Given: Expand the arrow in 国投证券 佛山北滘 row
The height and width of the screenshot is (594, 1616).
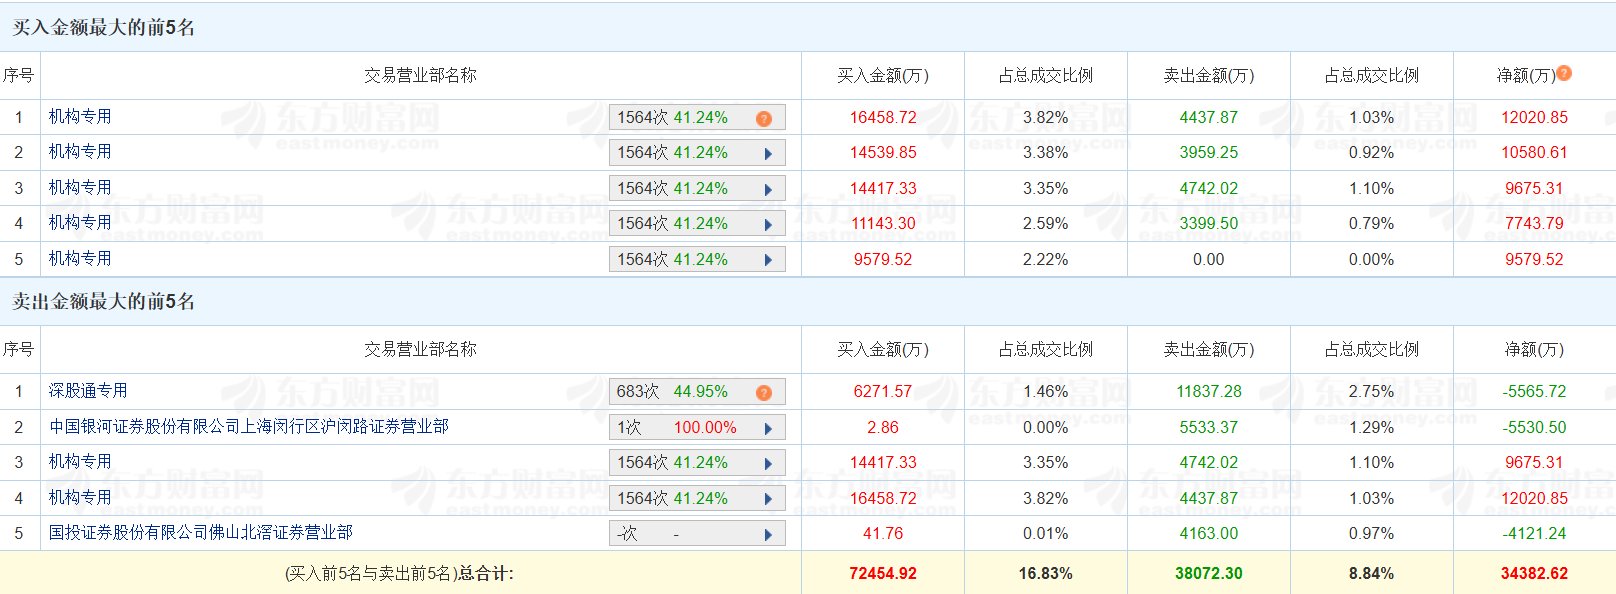Looking at the screenshot, I should tap(768, 535).
